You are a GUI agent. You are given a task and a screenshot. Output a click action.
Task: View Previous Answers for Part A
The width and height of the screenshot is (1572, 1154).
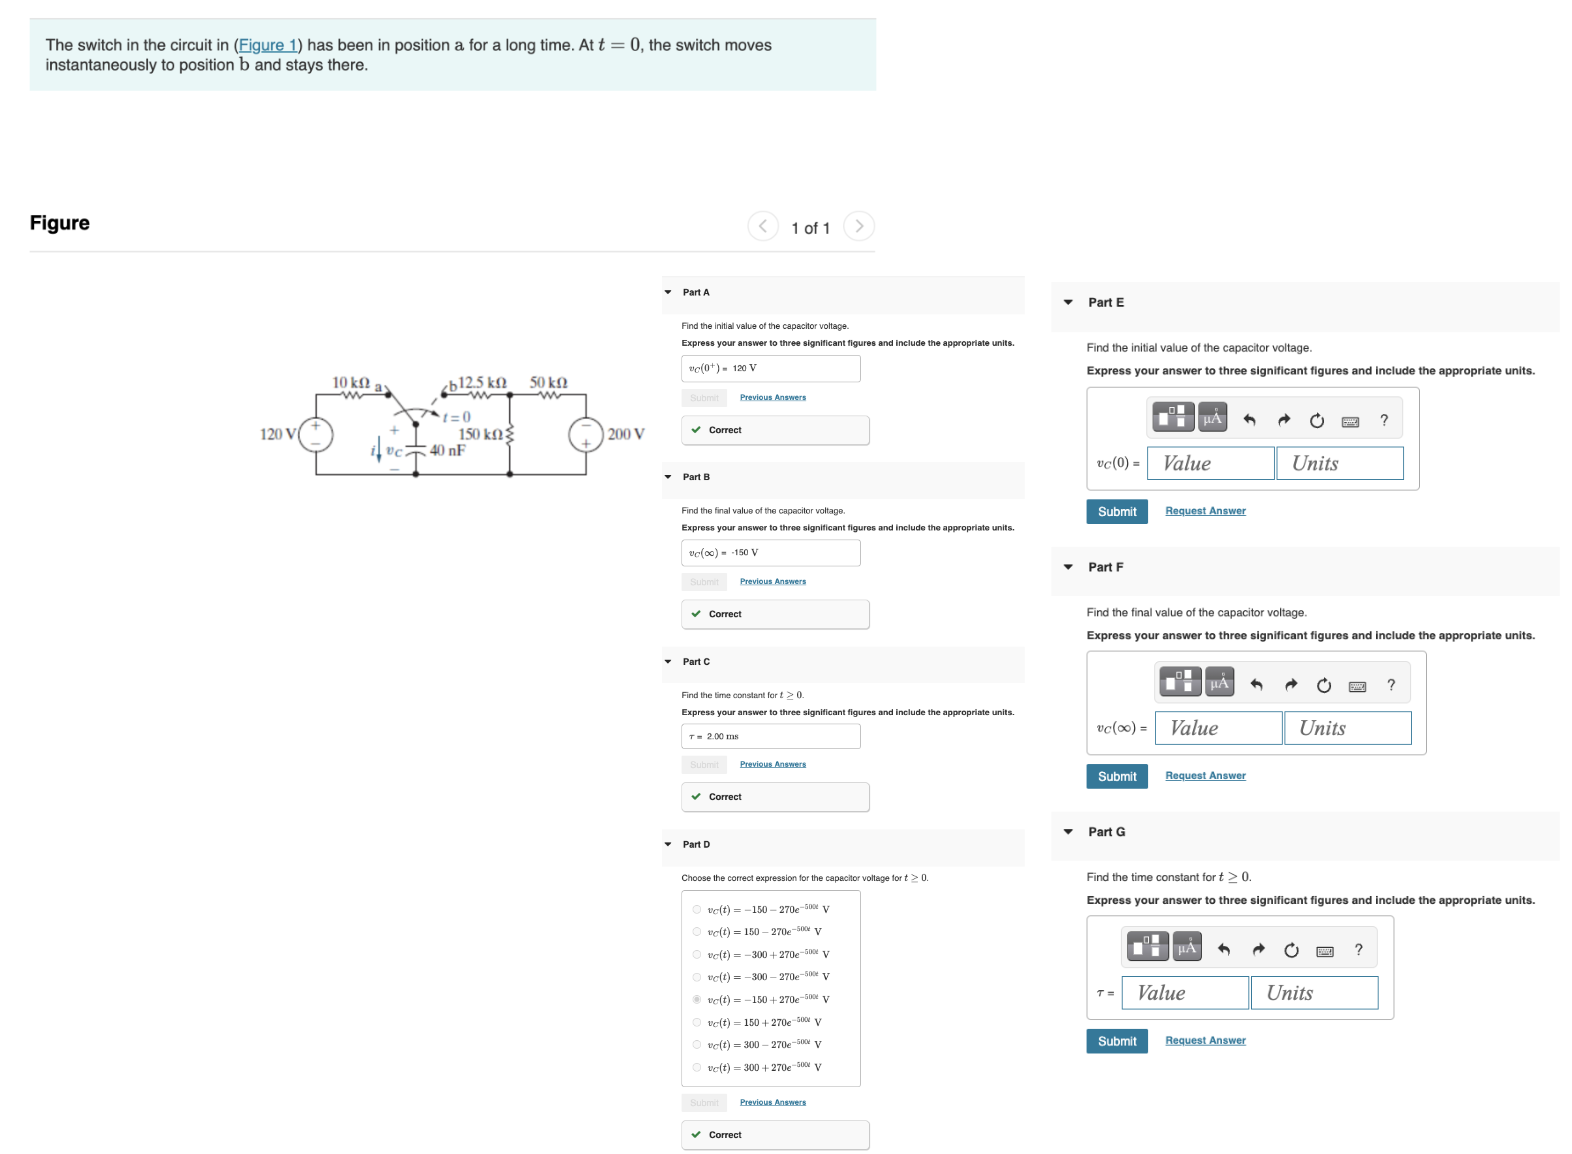coord(773,398)
